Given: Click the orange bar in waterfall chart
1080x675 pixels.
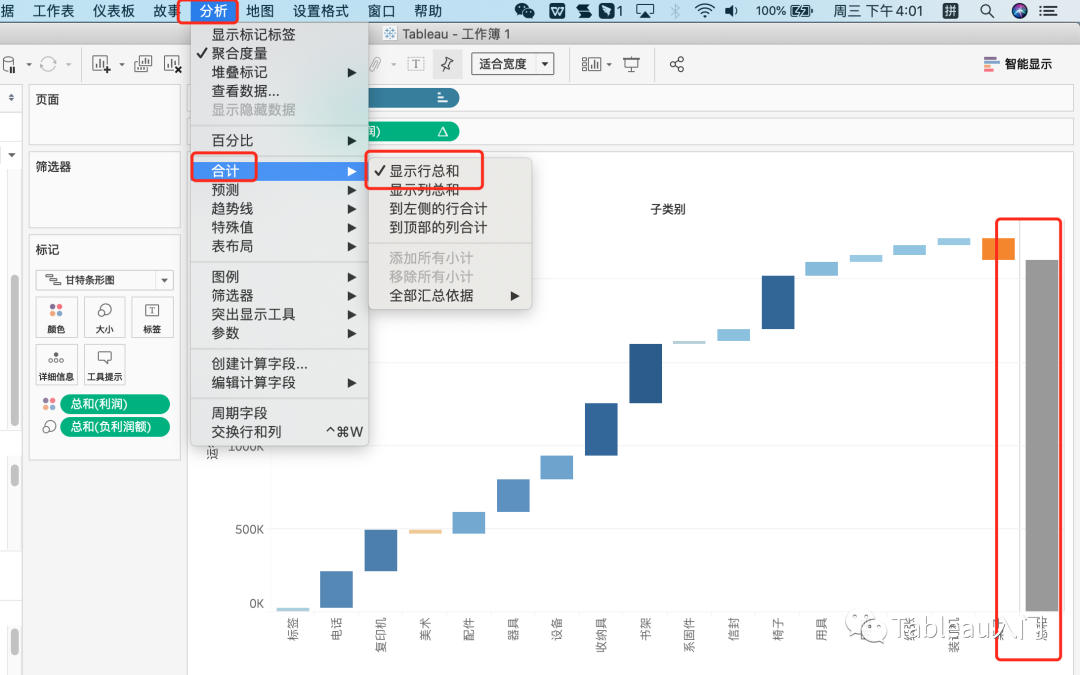Looking at the screenshot, I should 998,249.
